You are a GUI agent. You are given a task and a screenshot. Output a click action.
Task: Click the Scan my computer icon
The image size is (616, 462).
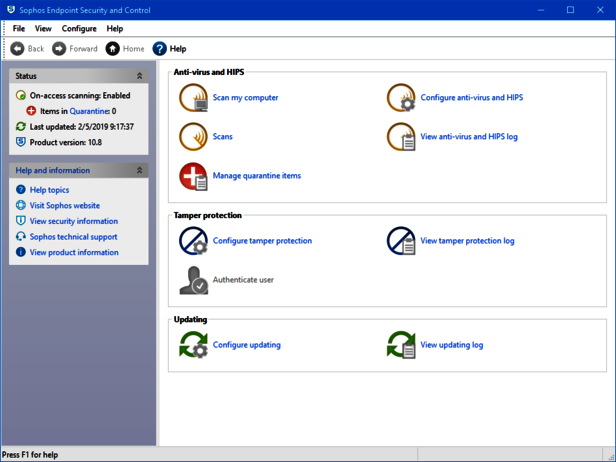193,98
